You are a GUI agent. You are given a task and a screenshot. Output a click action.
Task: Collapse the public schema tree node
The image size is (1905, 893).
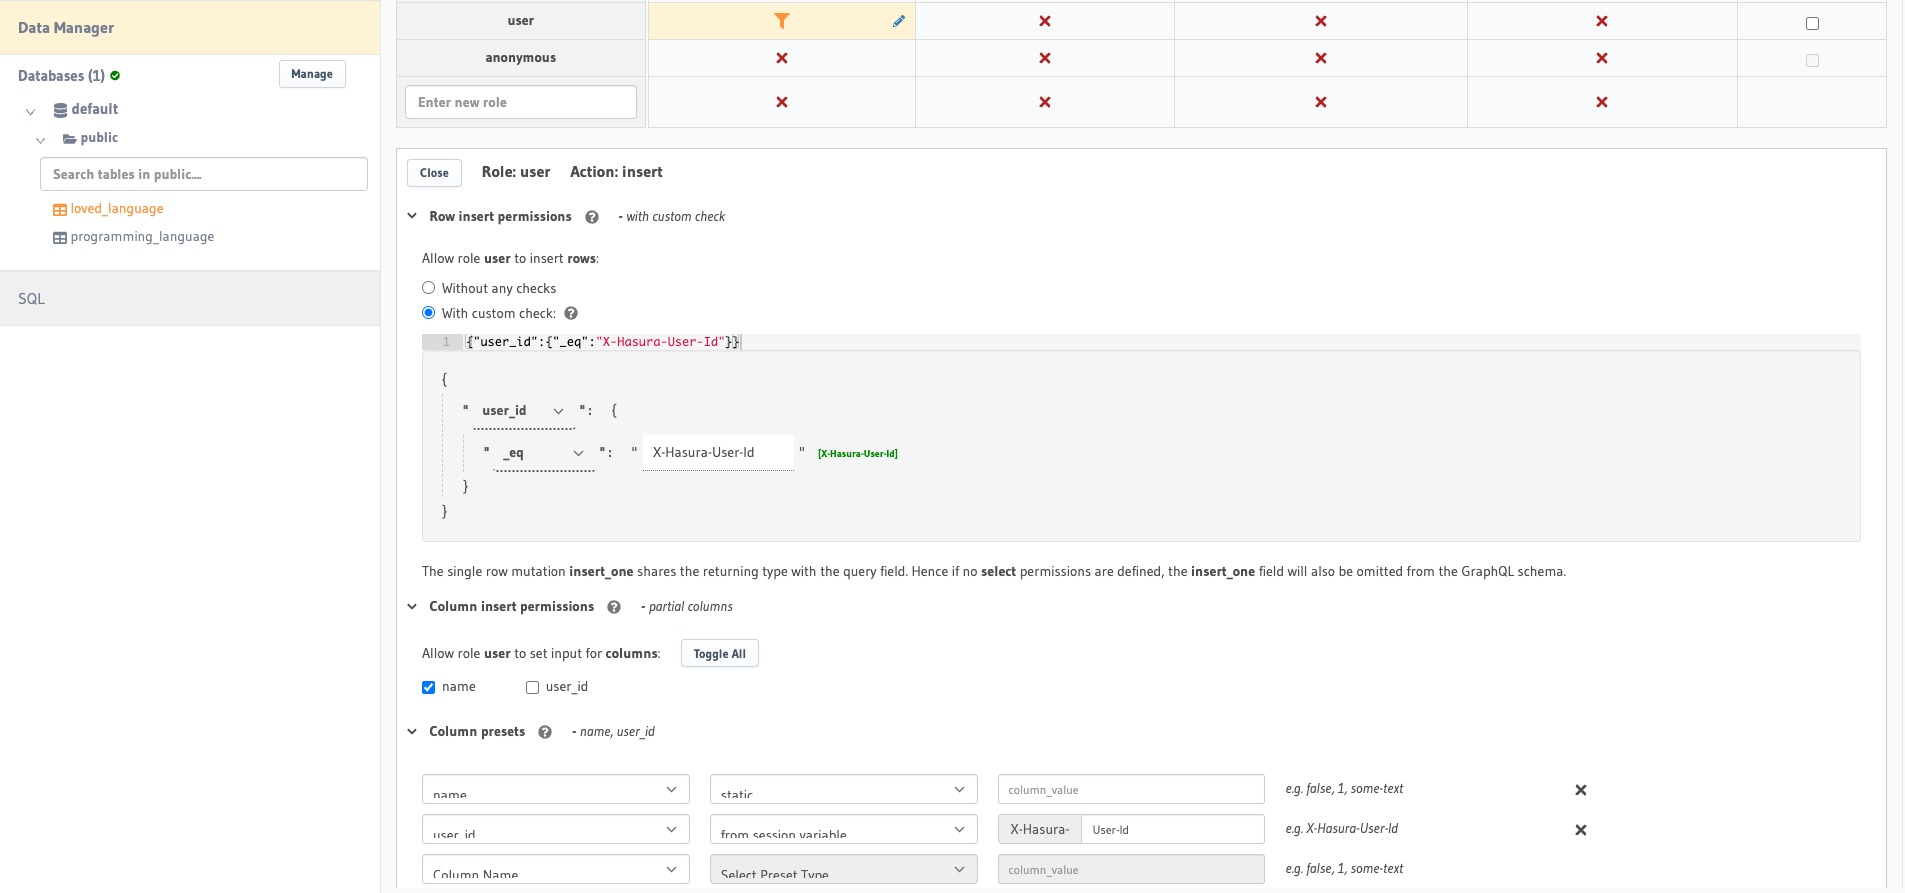pyautogui.click(x=40, y=141)
